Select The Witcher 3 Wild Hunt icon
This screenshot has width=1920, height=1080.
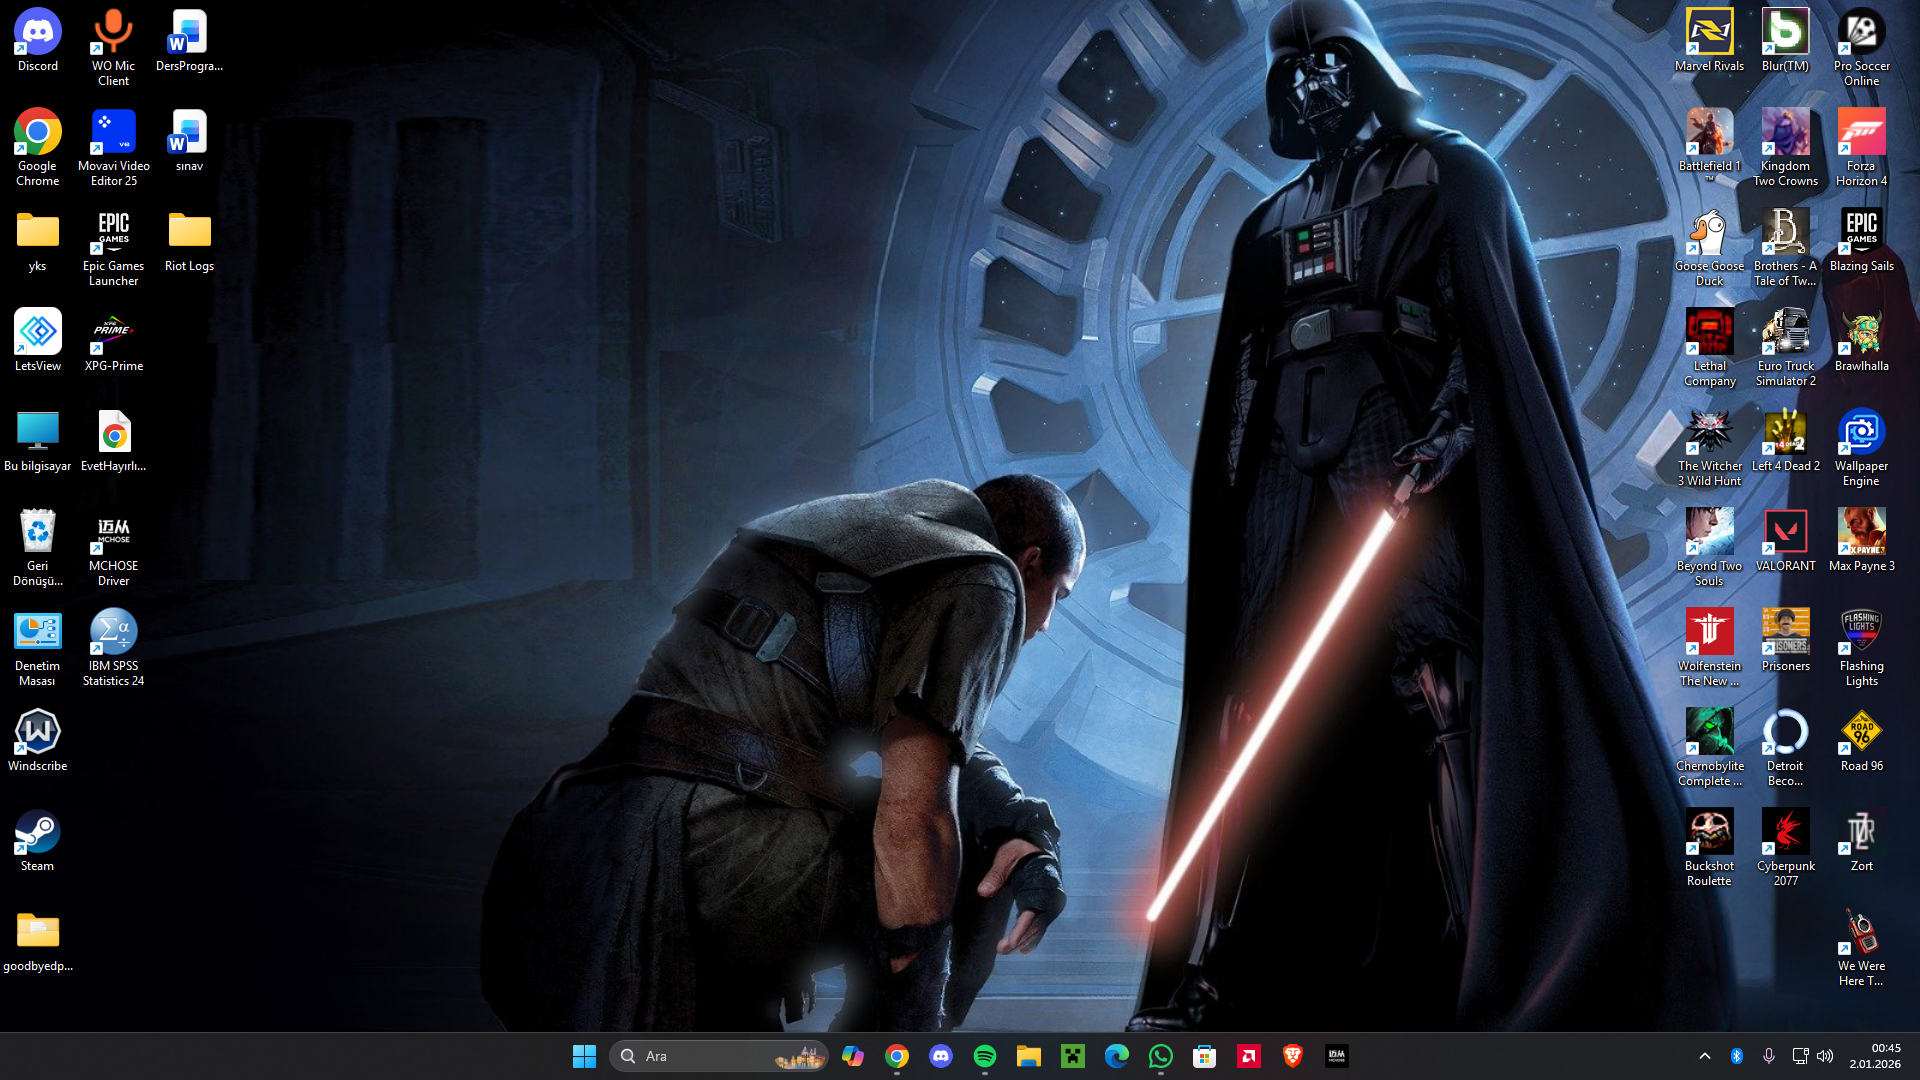point(1709,447)
